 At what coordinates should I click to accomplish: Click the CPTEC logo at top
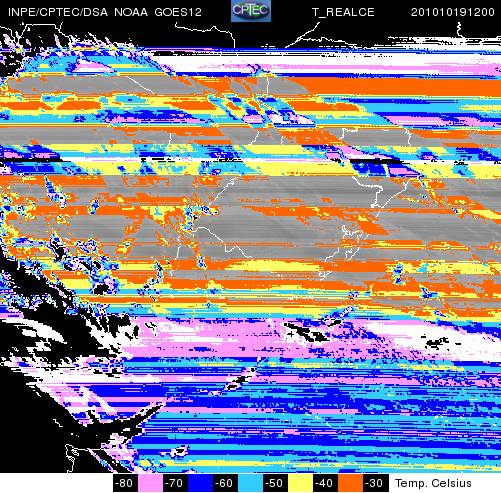click(x=251, y=11)
